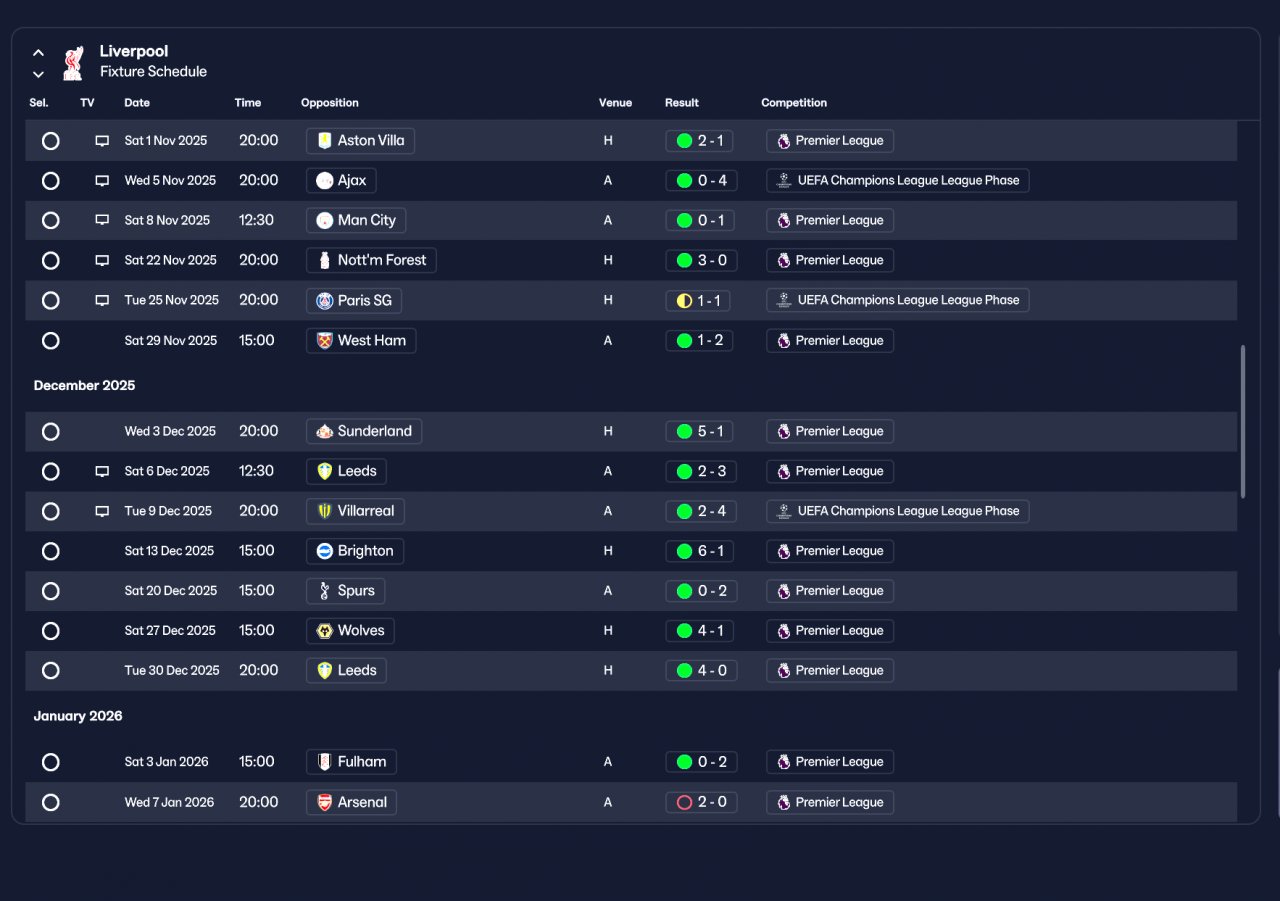Screen dimensions: 1280x901
Task: Open the 4 - 1 Wolves result
Action: [700, 631]
